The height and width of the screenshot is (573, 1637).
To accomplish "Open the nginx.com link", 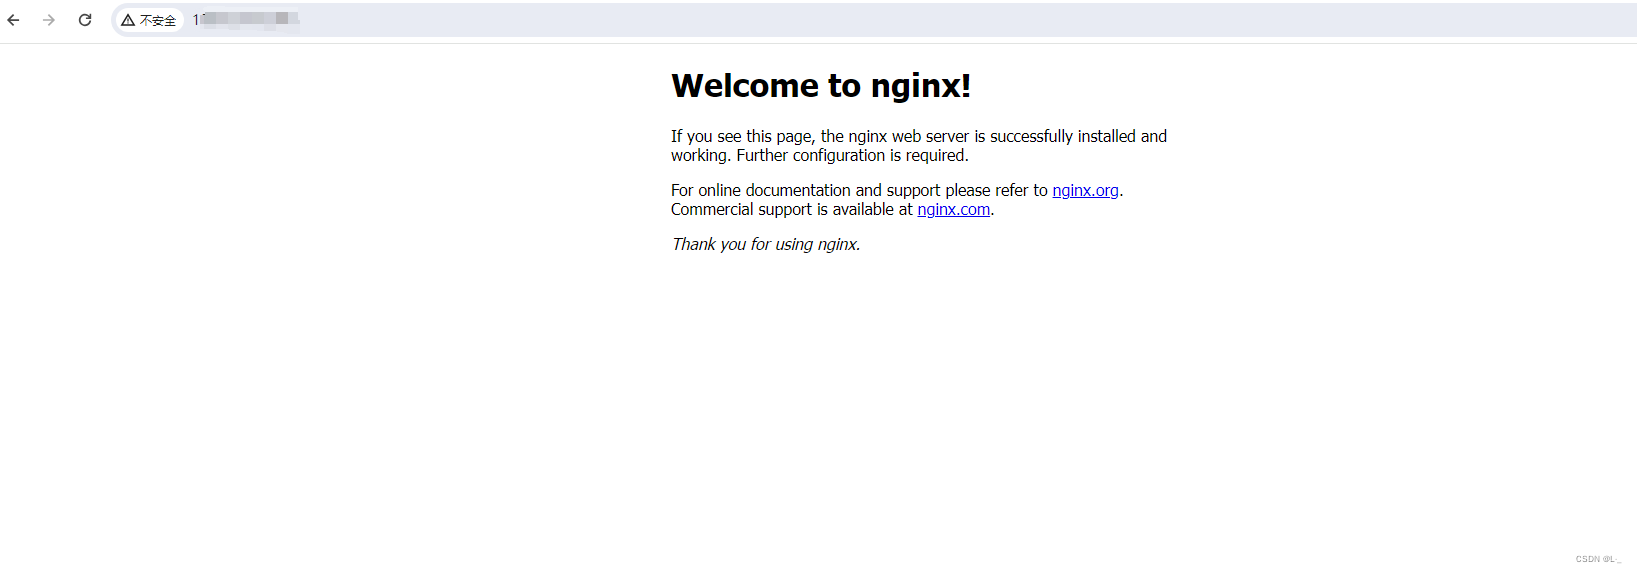I will point(953,209).
